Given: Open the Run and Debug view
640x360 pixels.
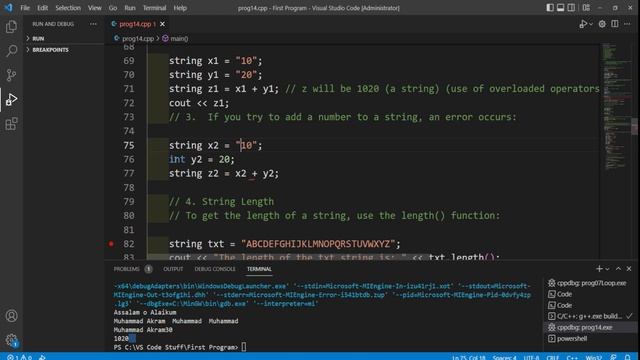Looking at the screenshot, I should (x=11, y=100).
